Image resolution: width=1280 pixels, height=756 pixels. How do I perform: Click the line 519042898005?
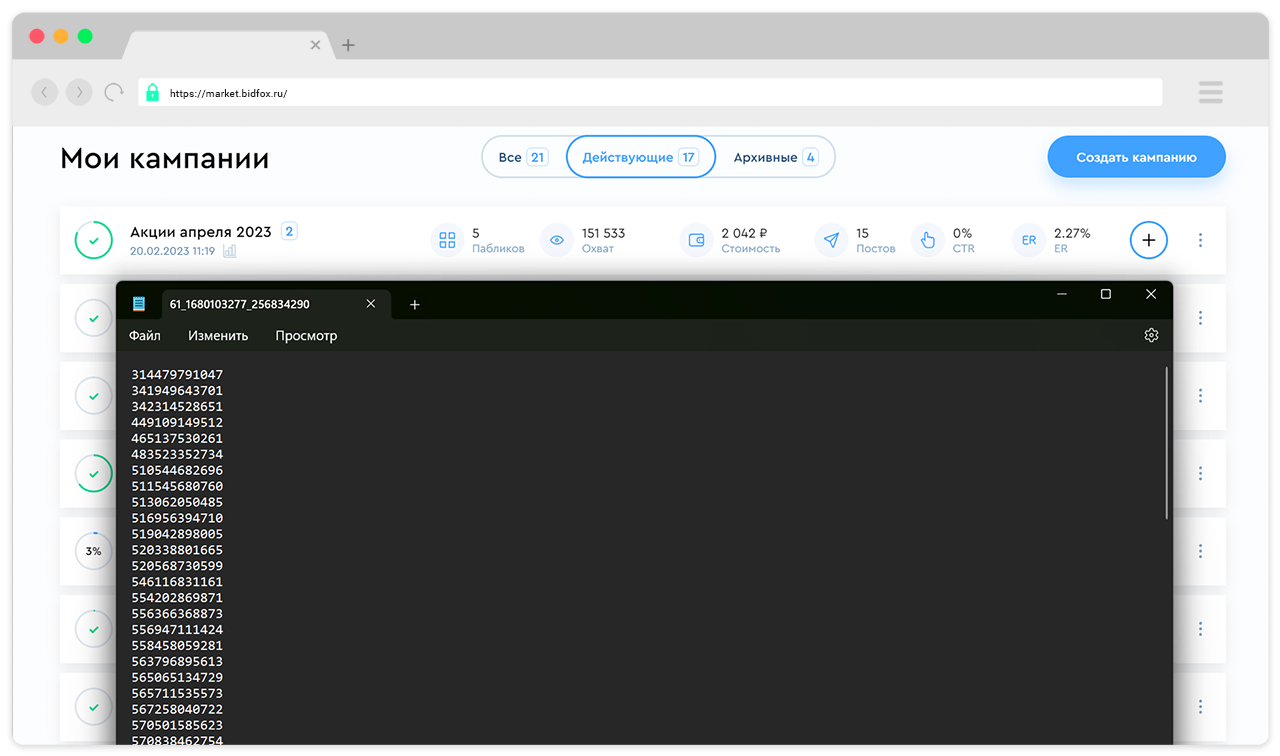[x=177, y=534]
